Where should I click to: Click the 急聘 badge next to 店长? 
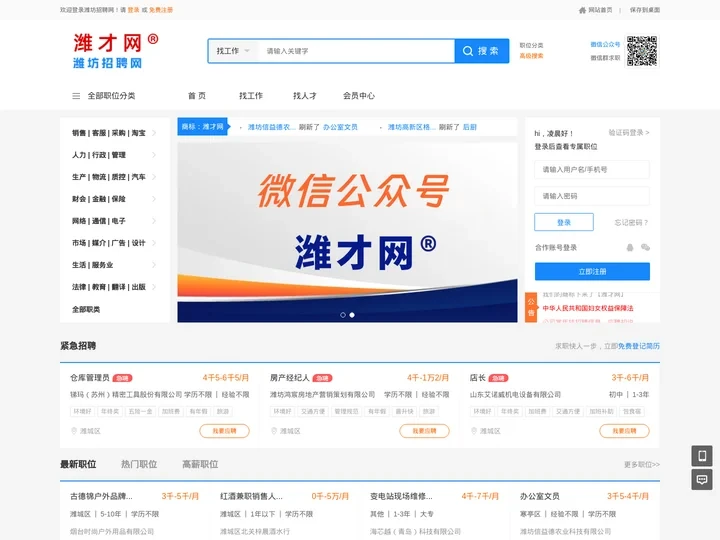click(x=498, y=378)
